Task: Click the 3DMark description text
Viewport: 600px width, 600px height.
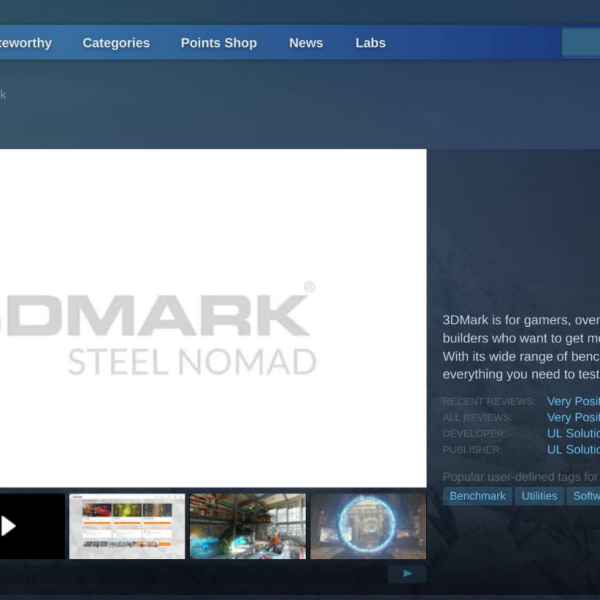Action: point(521,347)
